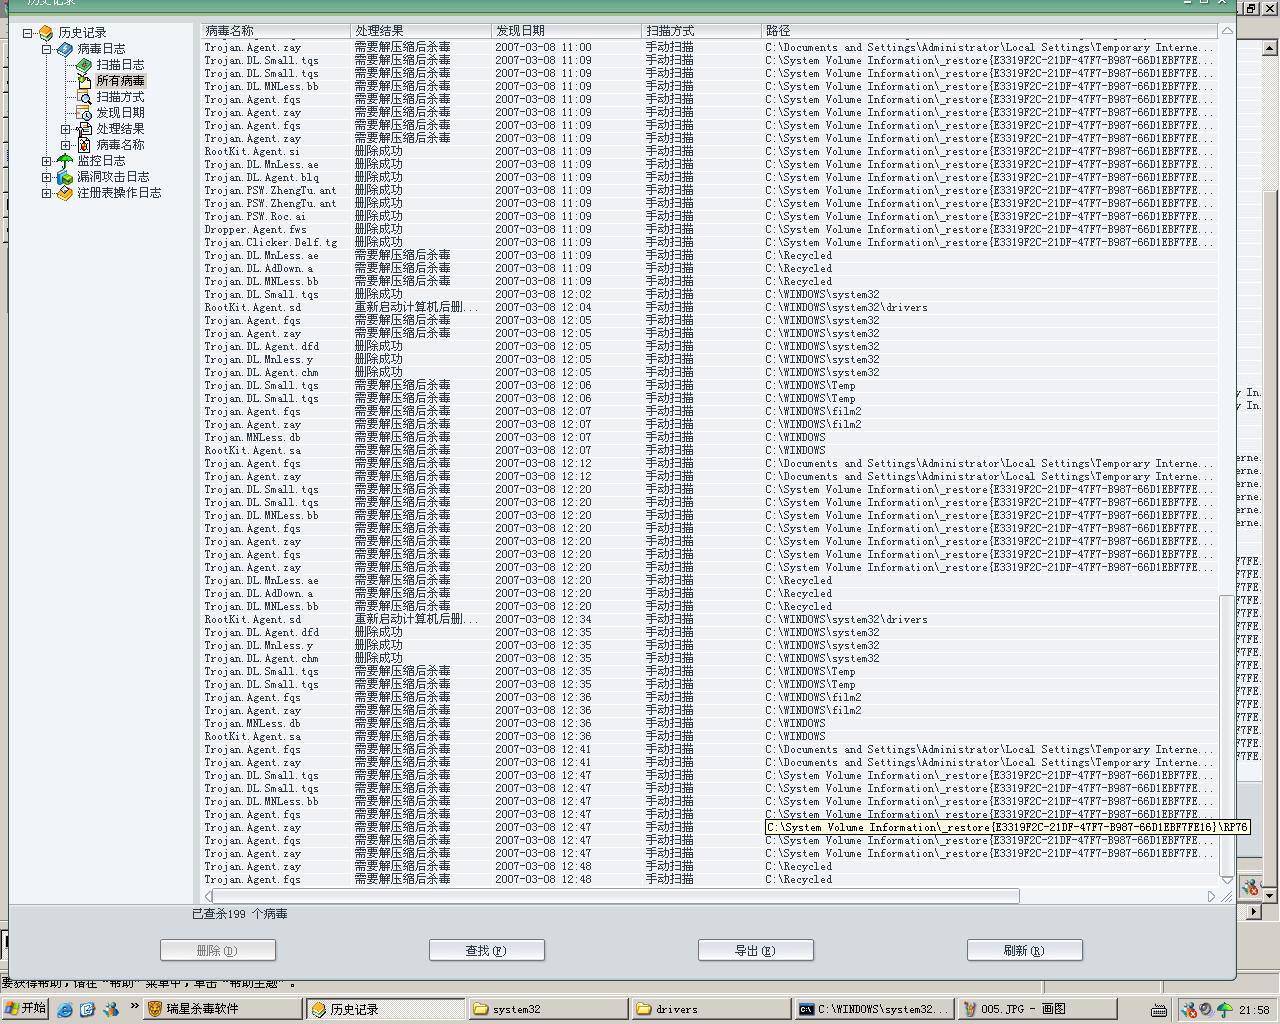The height and width of the screenshot is (1024, 1280).
Task: Switch to 瑞星杀毒软件 taskbar window
Action: click(223, 1010)
